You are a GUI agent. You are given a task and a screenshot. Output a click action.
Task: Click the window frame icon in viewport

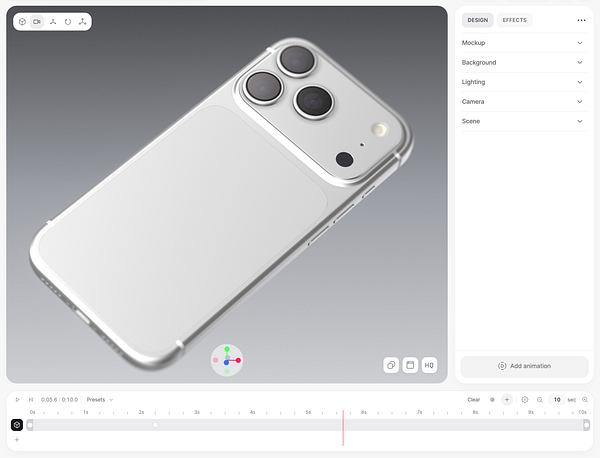point(410,365)
